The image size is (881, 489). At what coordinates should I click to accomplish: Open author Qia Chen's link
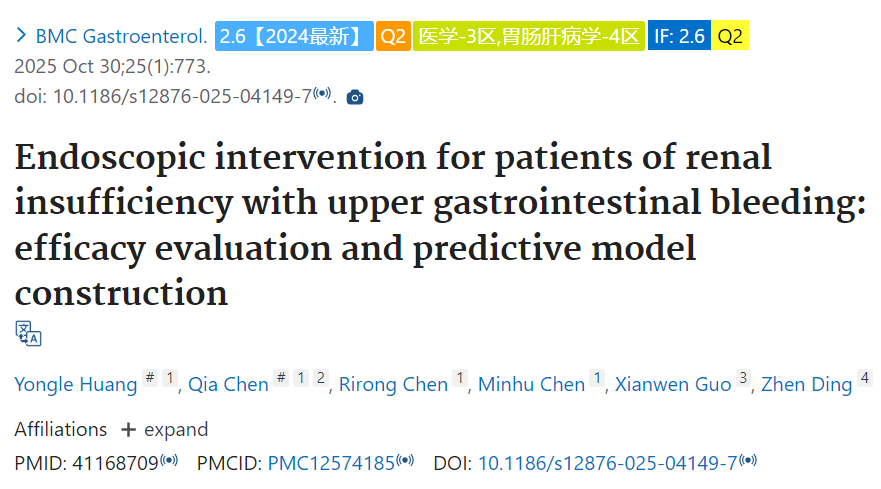pos(228,384)
